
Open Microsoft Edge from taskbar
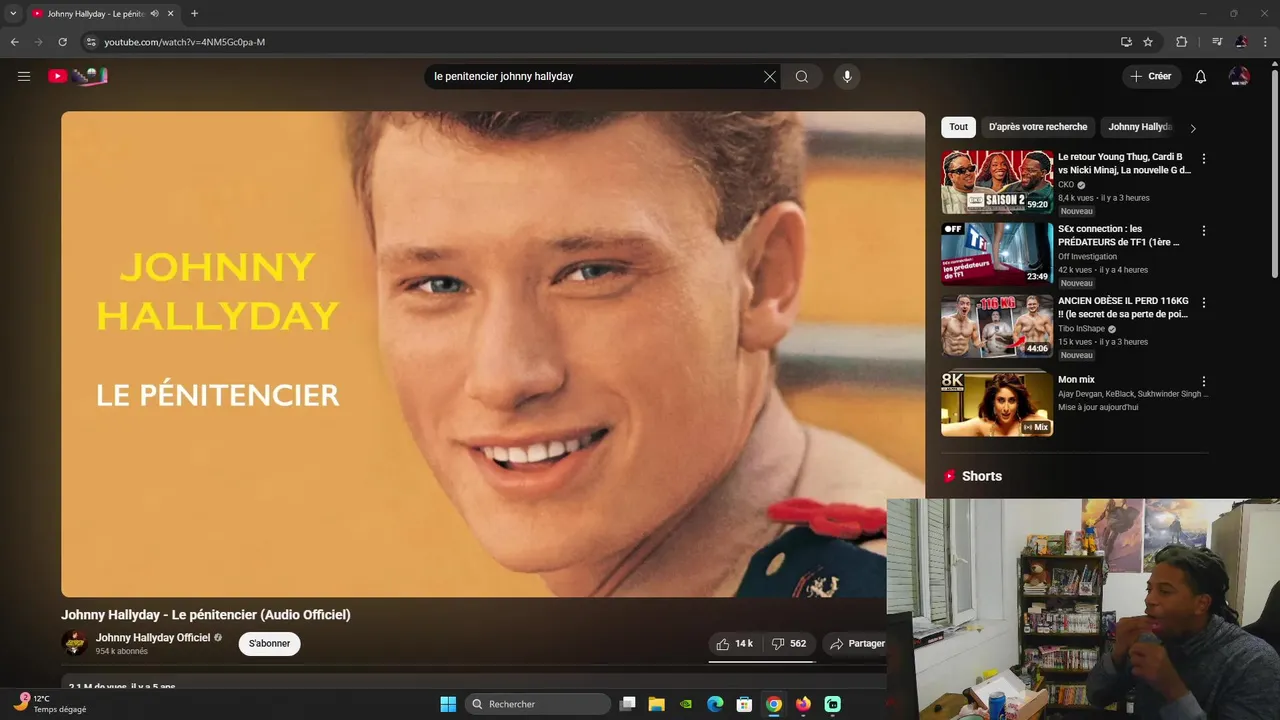pos(715,704)
